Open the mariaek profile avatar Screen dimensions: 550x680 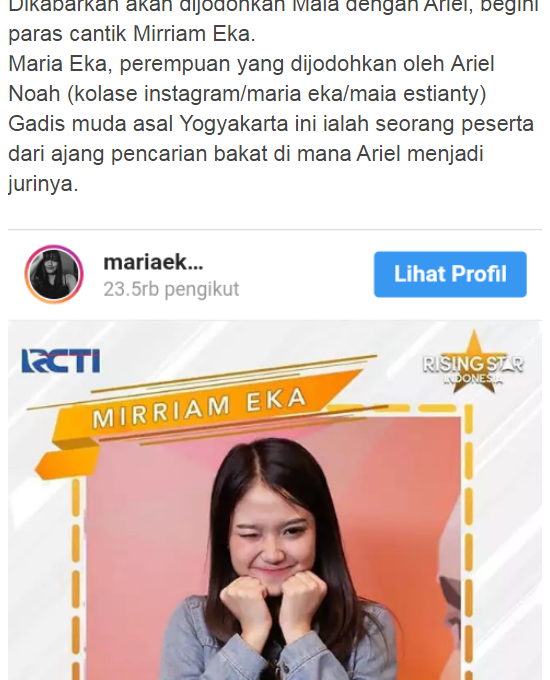tap(54, 274)
